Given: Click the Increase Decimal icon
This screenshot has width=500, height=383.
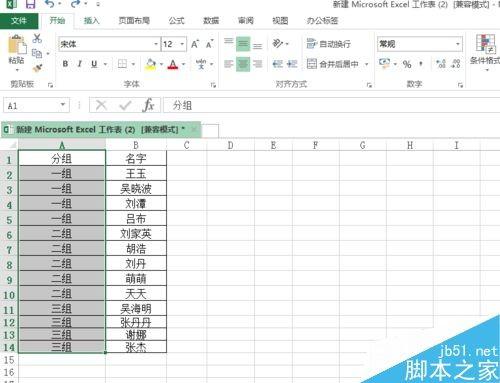Looking at the screenshot, I should [x=441, y=64].
